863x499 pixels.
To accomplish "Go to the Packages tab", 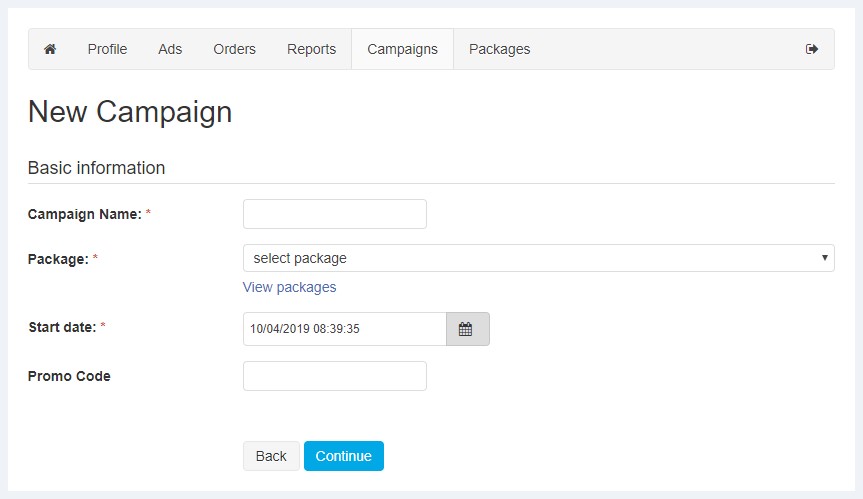I will [x=499, y=49].
